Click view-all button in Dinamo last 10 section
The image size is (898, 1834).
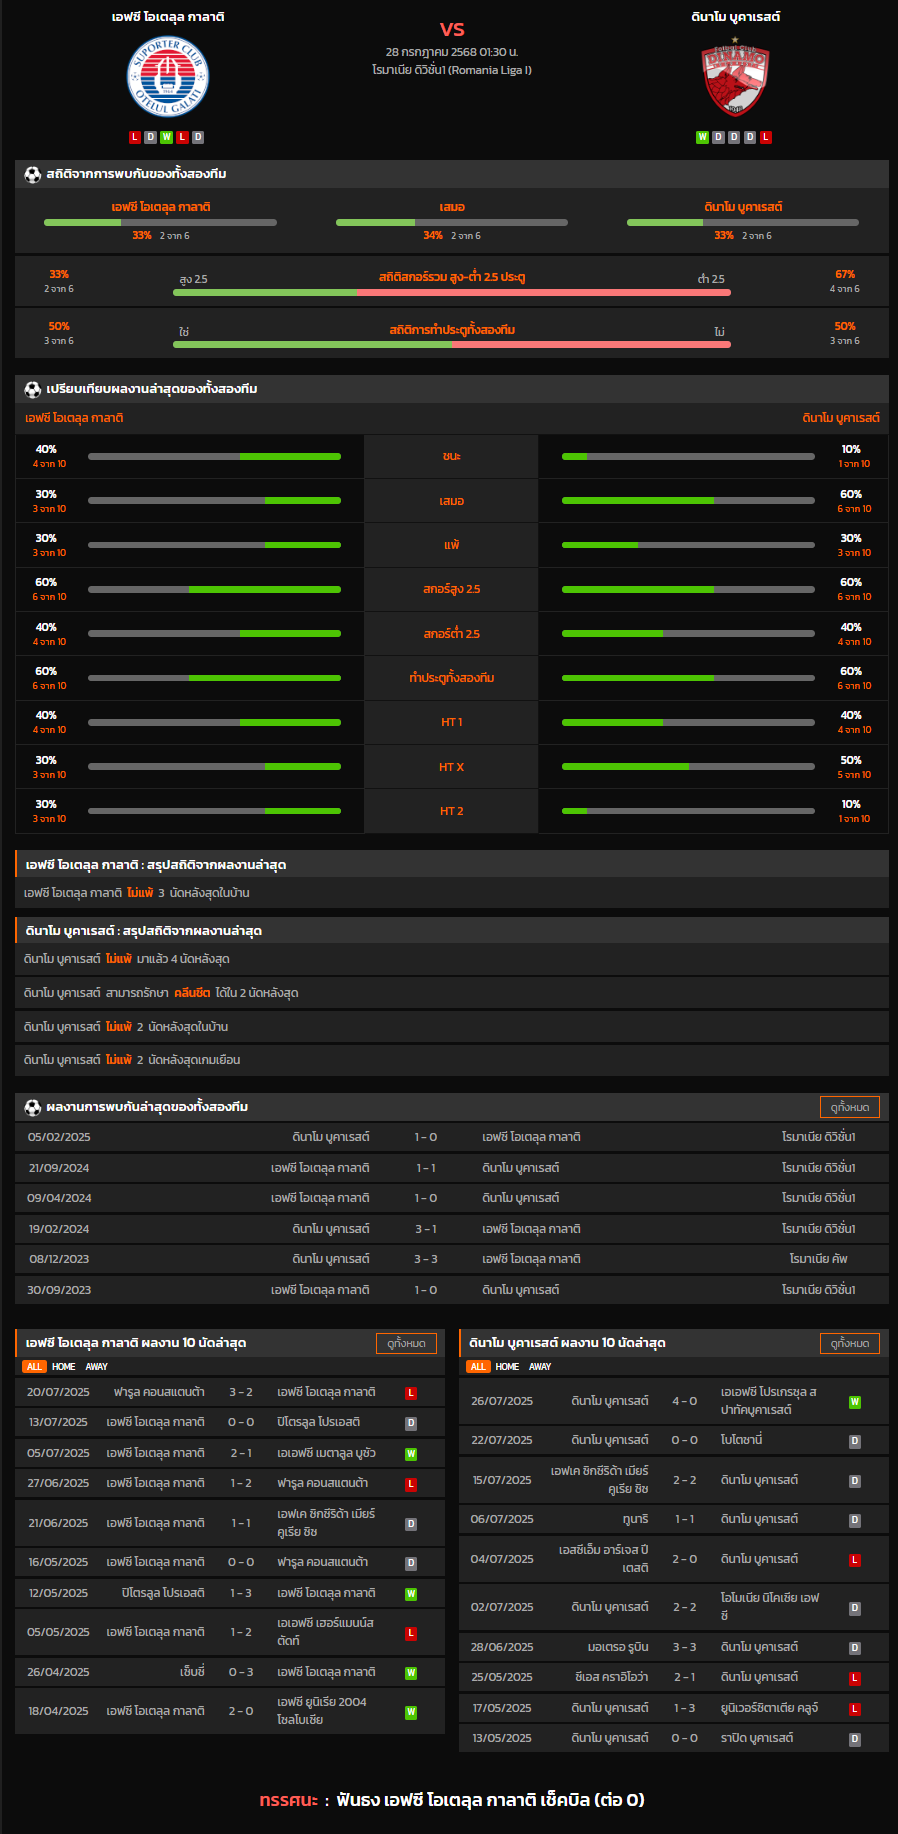850,1343
